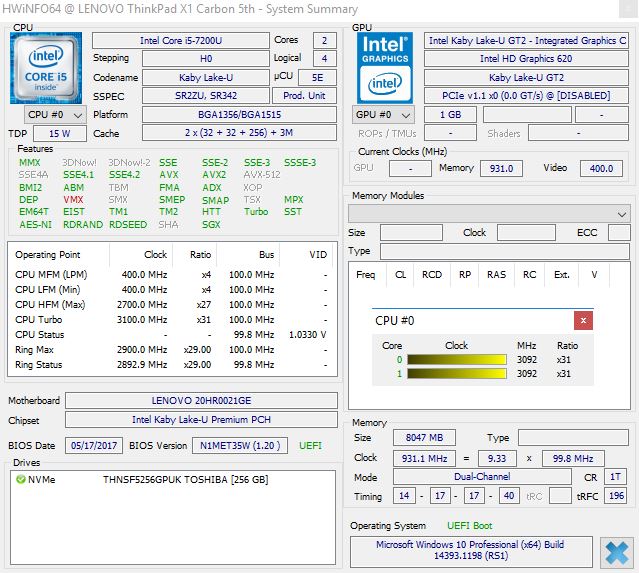Click the green NVMe drive status icon
This screenshot has height=573, width=639.
(21, 480)
